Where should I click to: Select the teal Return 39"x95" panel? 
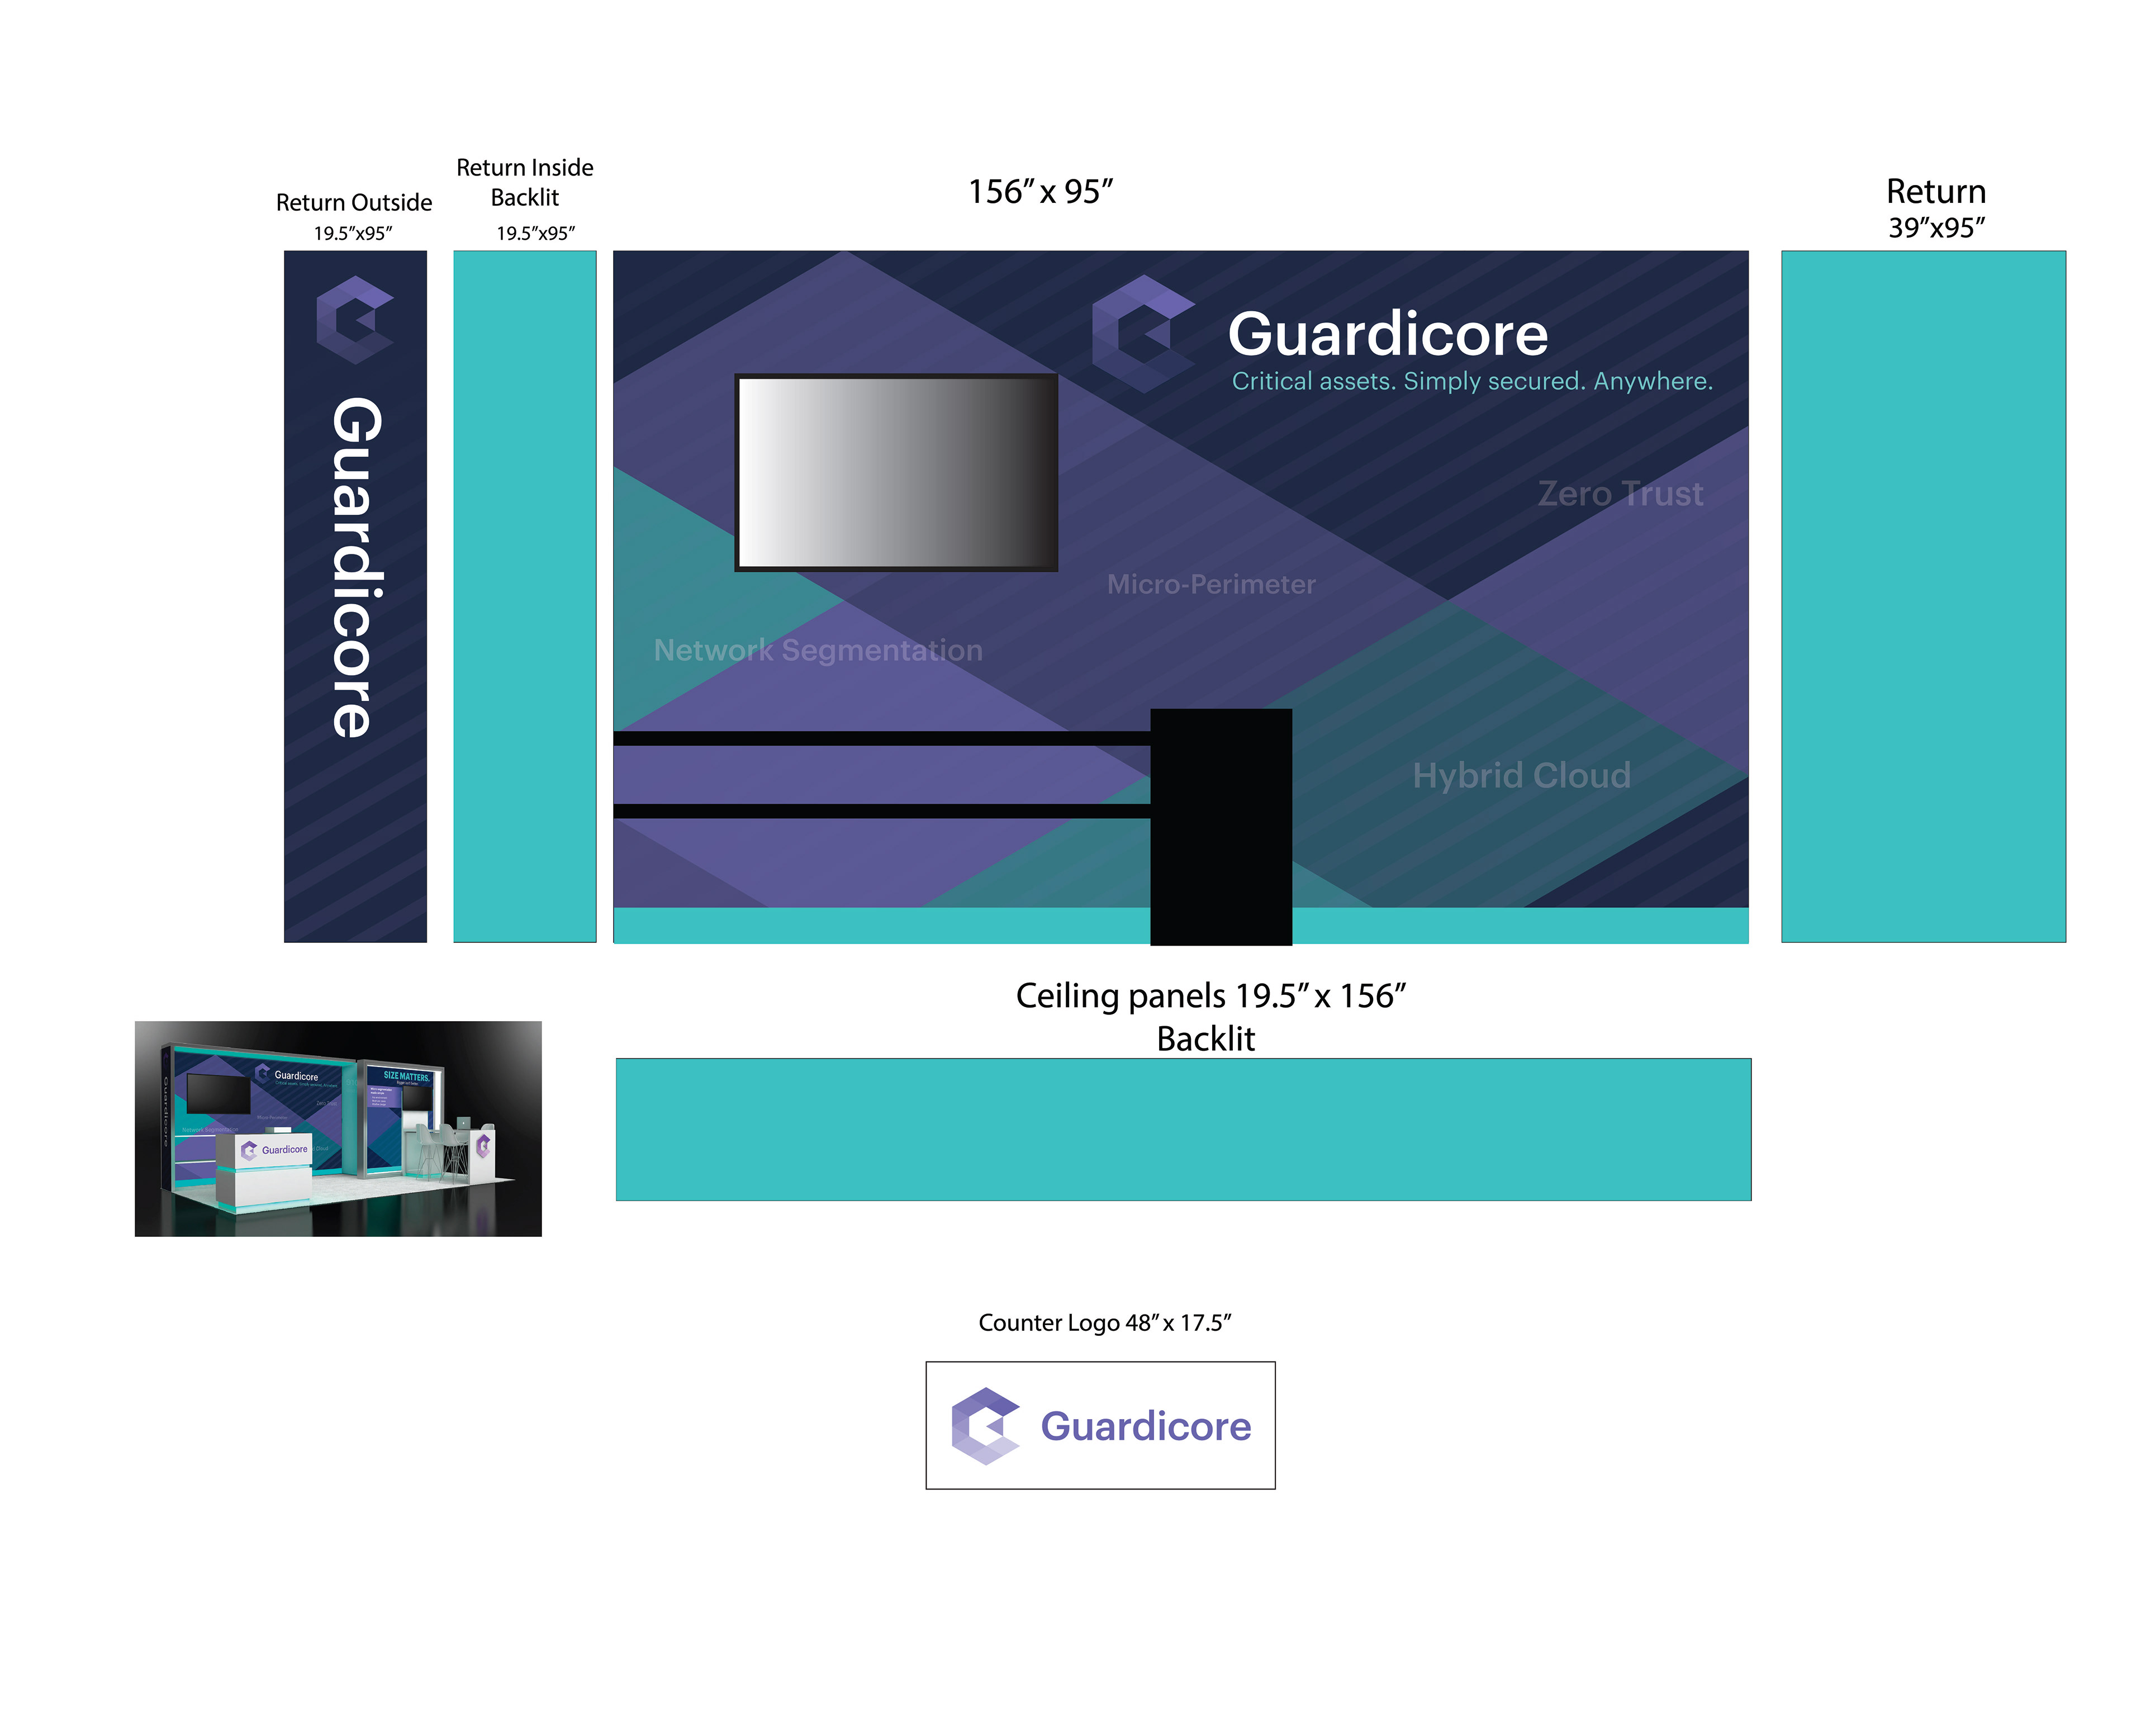point(1923,596)
